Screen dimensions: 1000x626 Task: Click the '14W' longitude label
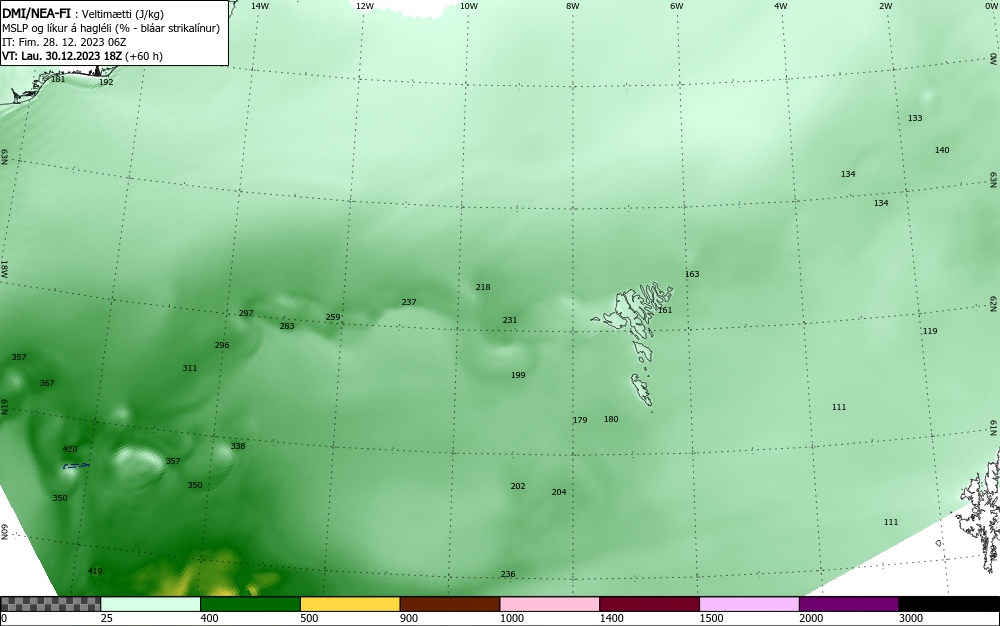tap(260, 6)
